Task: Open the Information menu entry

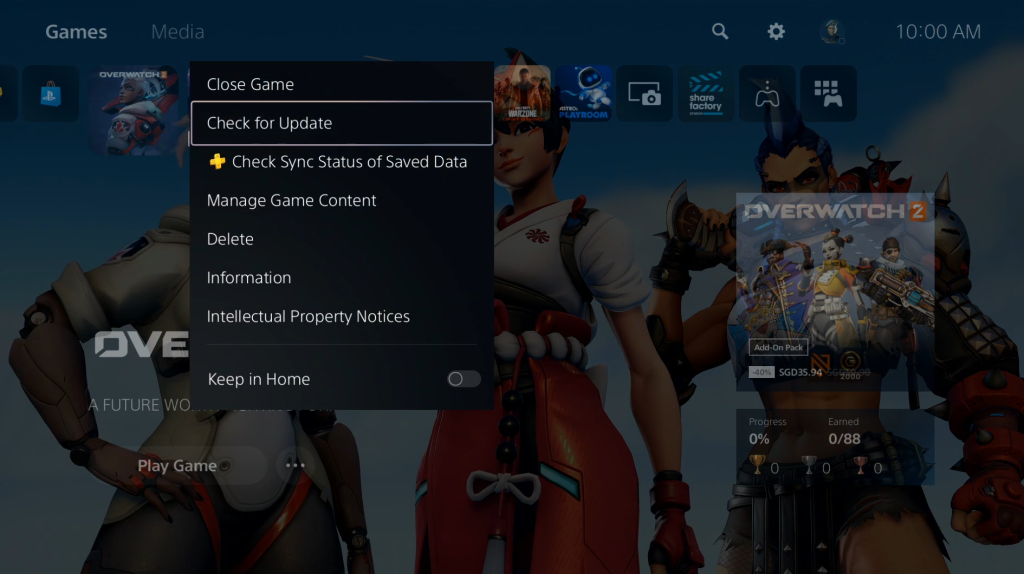Action: point(342,278)
